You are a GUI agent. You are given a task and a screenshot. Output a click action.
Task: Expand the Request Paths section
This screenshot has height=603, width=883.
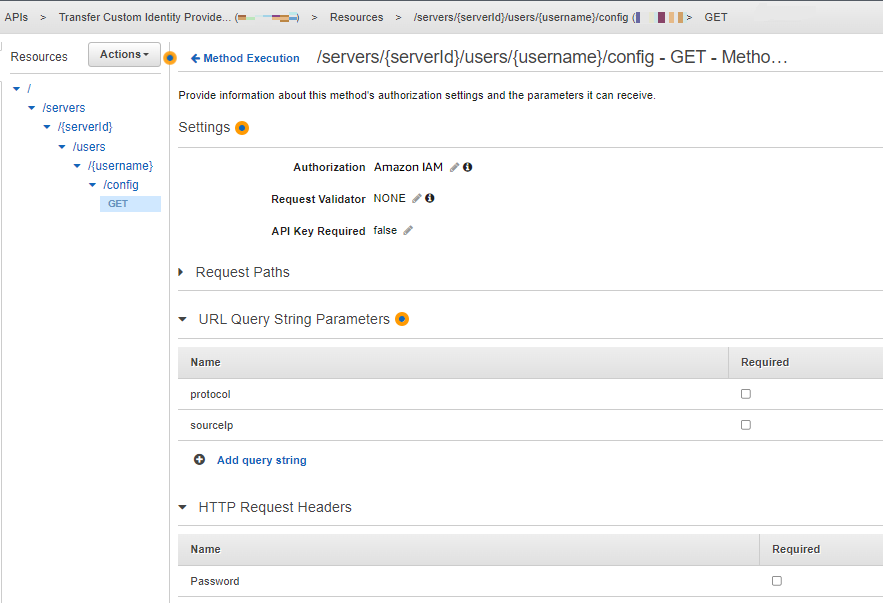click(x=181, y=272)
